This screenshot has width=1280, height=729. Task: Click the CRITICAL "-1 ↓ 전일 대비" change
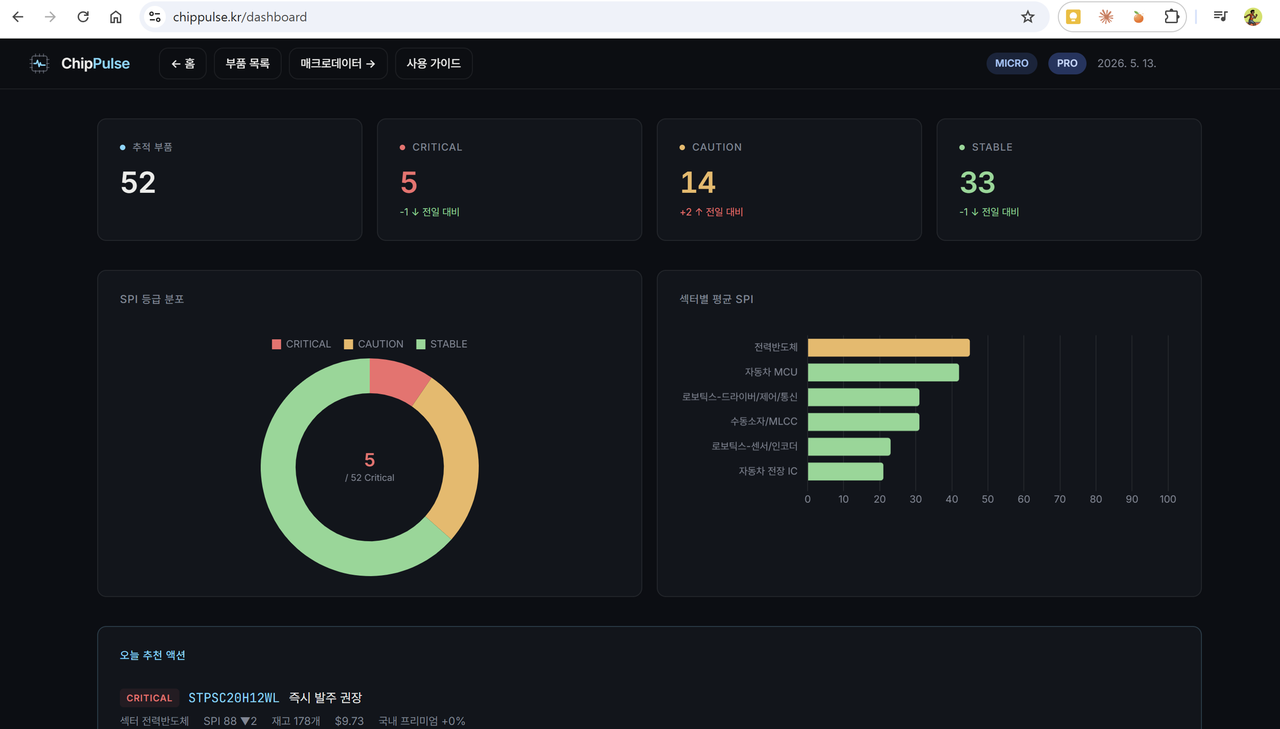tap(430, 212)
